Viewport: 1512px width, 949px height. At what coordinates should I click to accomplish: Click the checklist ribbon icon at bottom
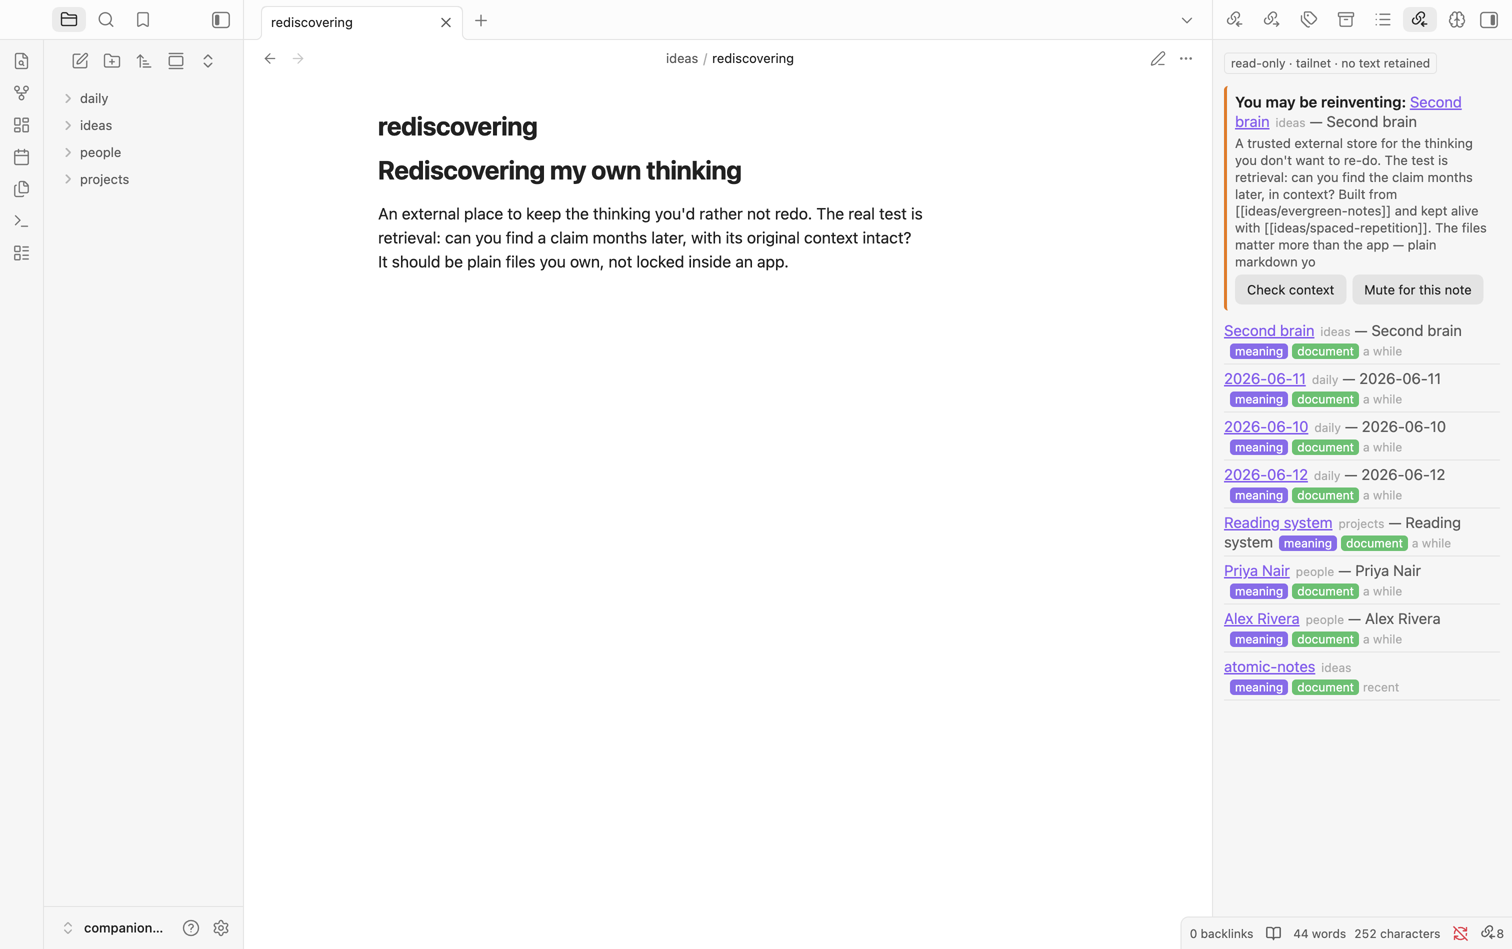(21, 253)
